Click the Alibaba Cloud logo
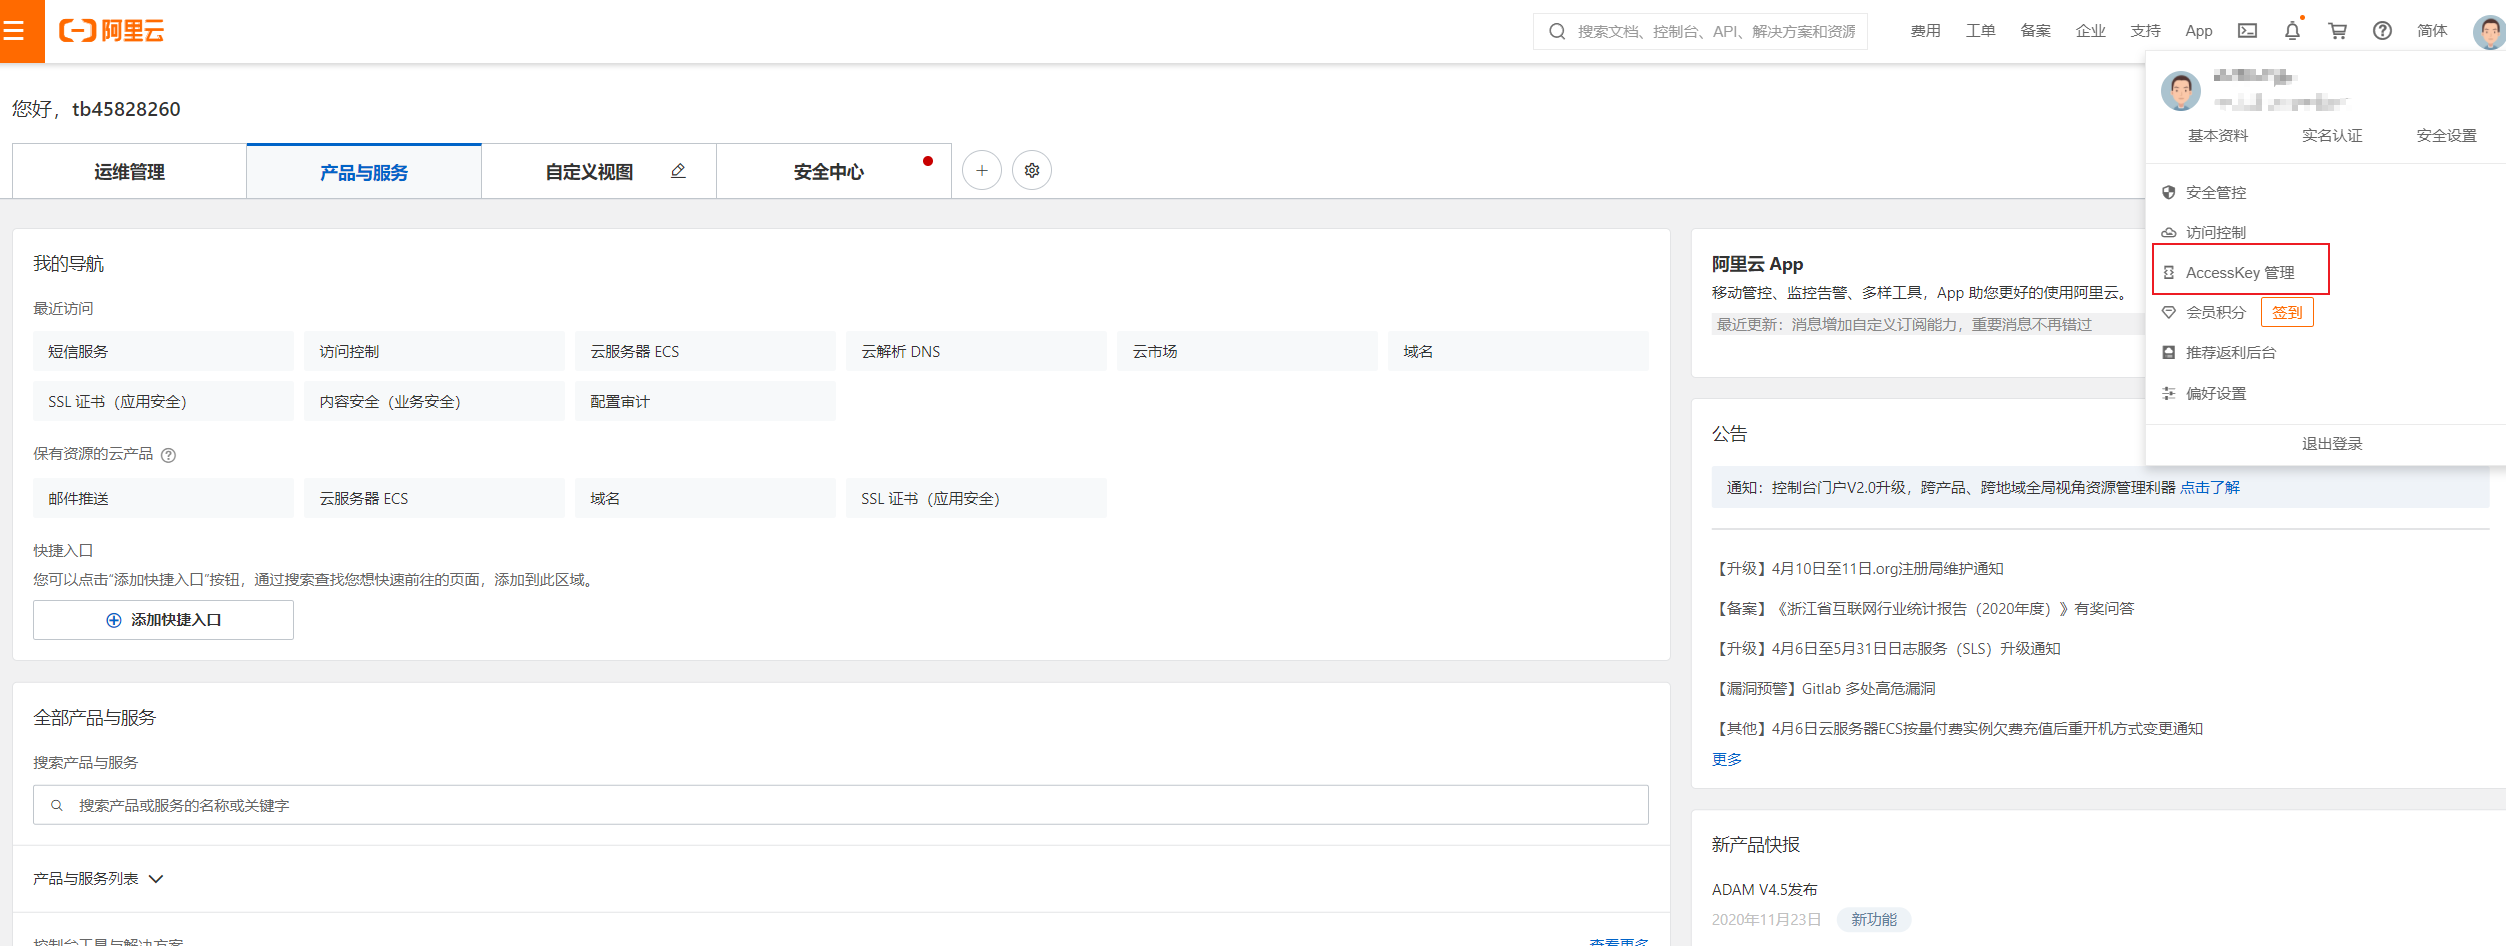The width and height of the screenshot is (2506, 946). coord(111,31)
